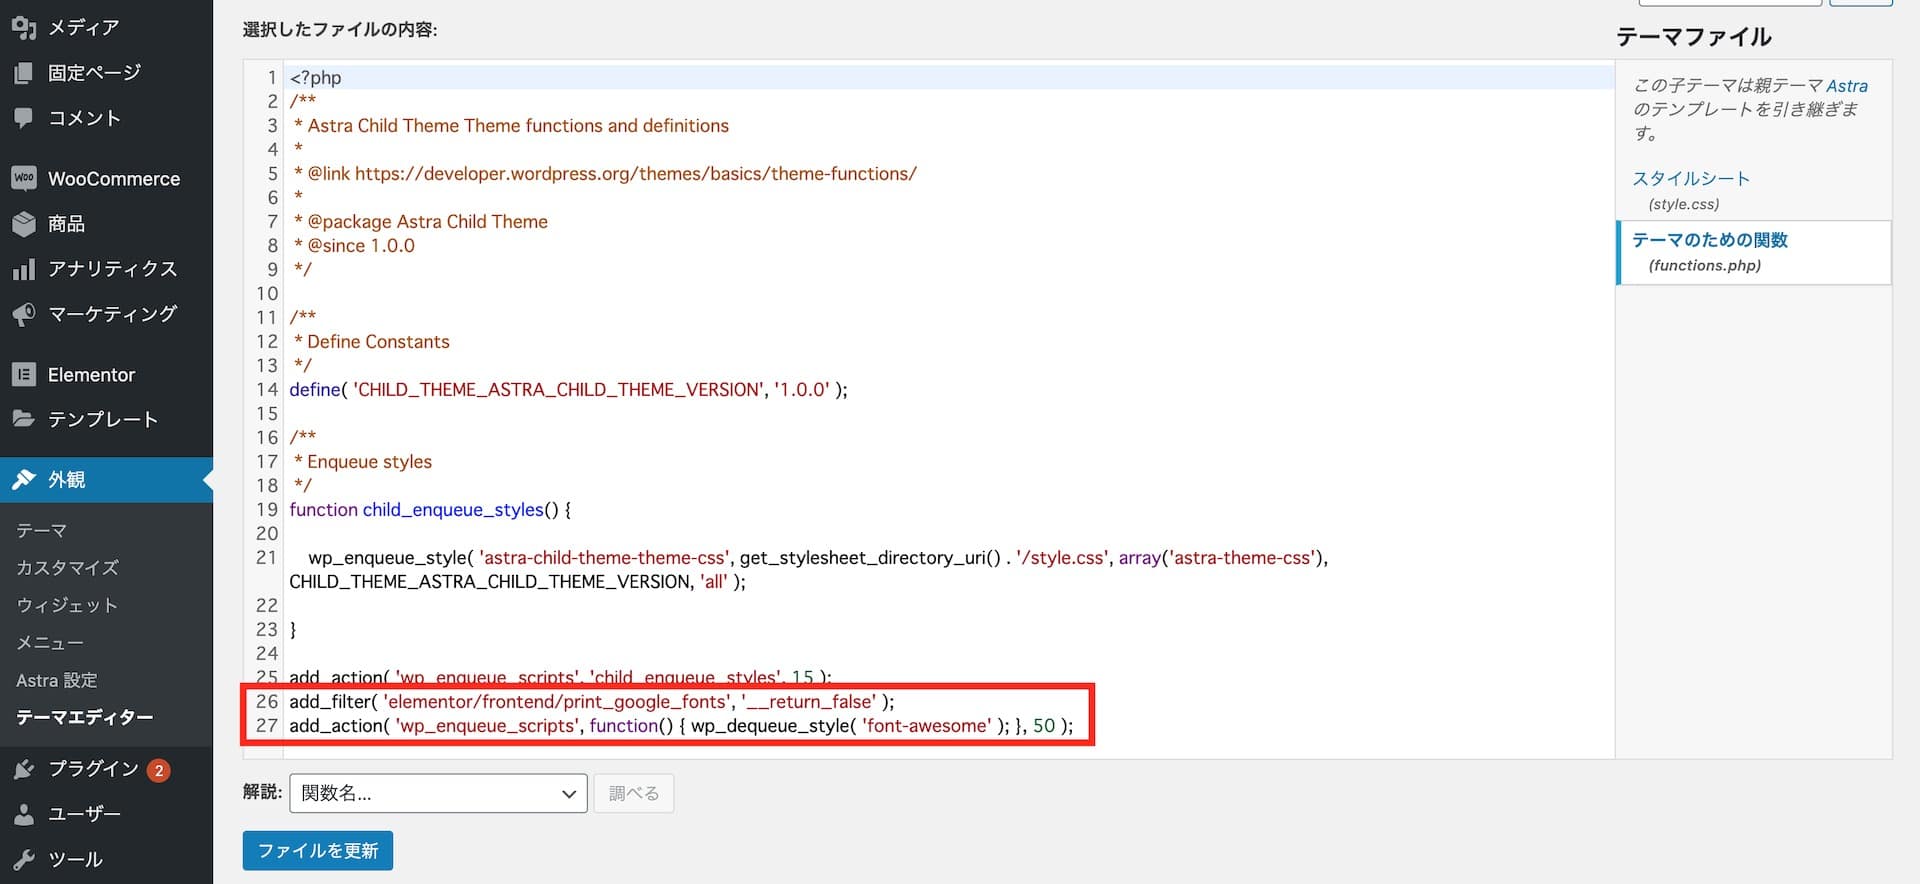This screenshot has height=884, width=1920.
Task: Click the tools wrench icon
Action: point(24,859)
